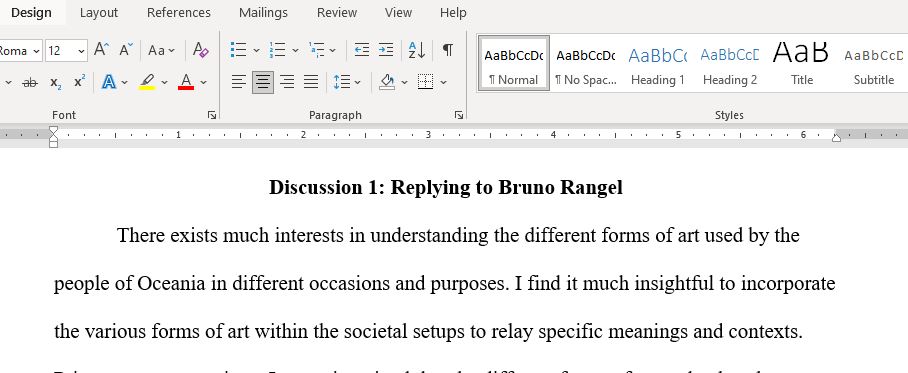Open the borders dropdown arrow
908x373 pixels.
pyautogui.click(x=444, y=82)
